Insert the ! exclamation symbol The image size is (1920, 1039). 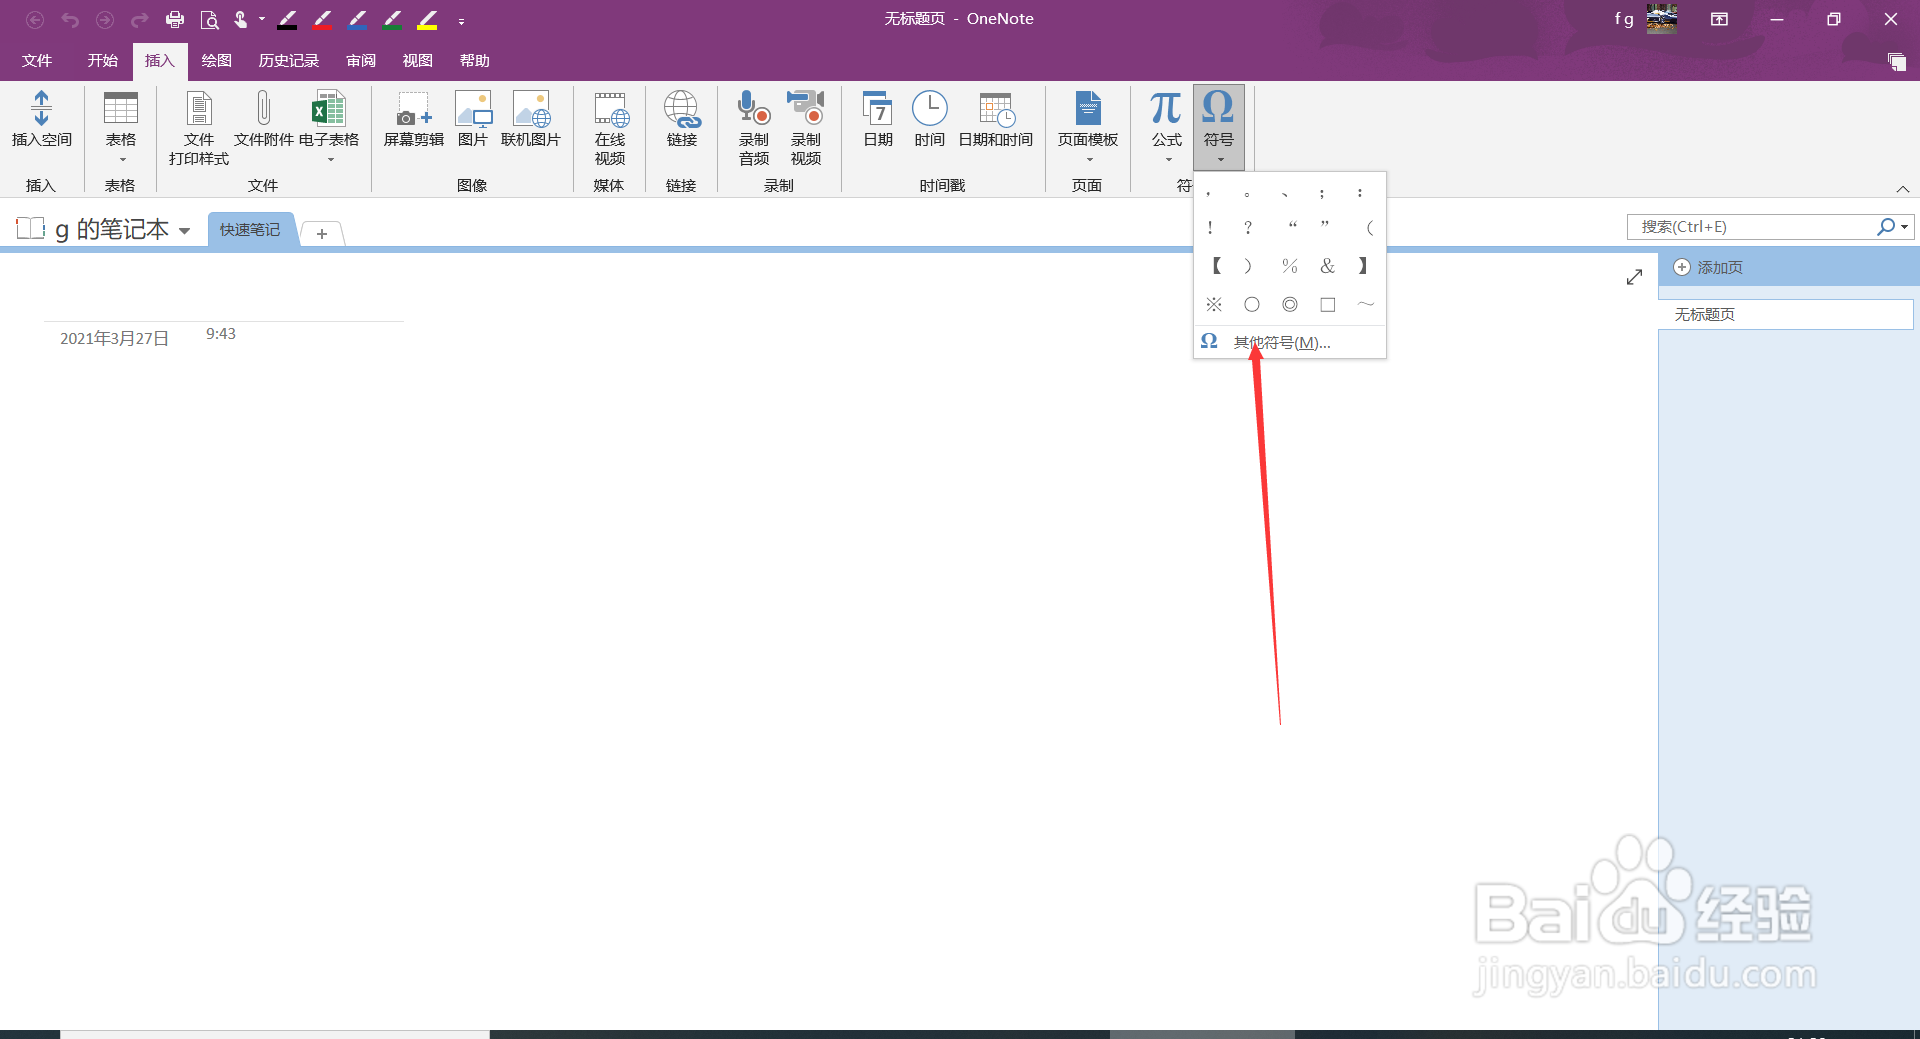point(1210,228)
